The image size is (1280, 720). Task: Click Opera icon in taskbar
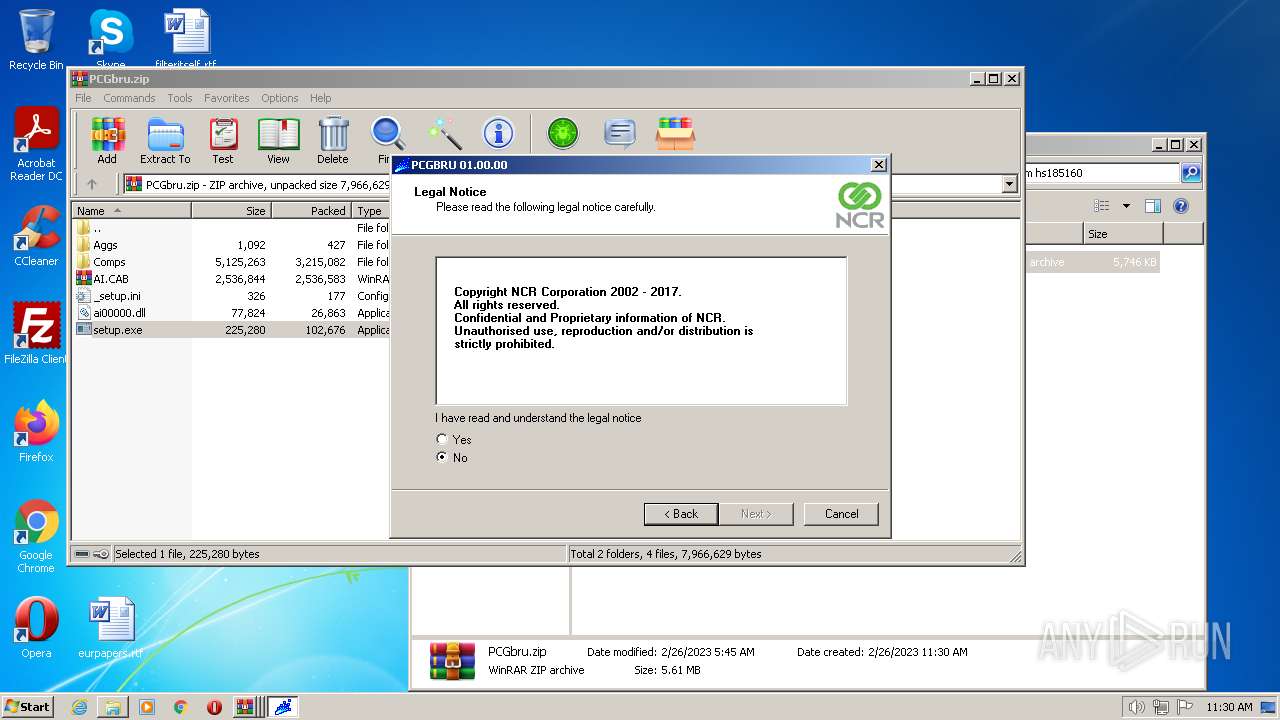[214, 707]
